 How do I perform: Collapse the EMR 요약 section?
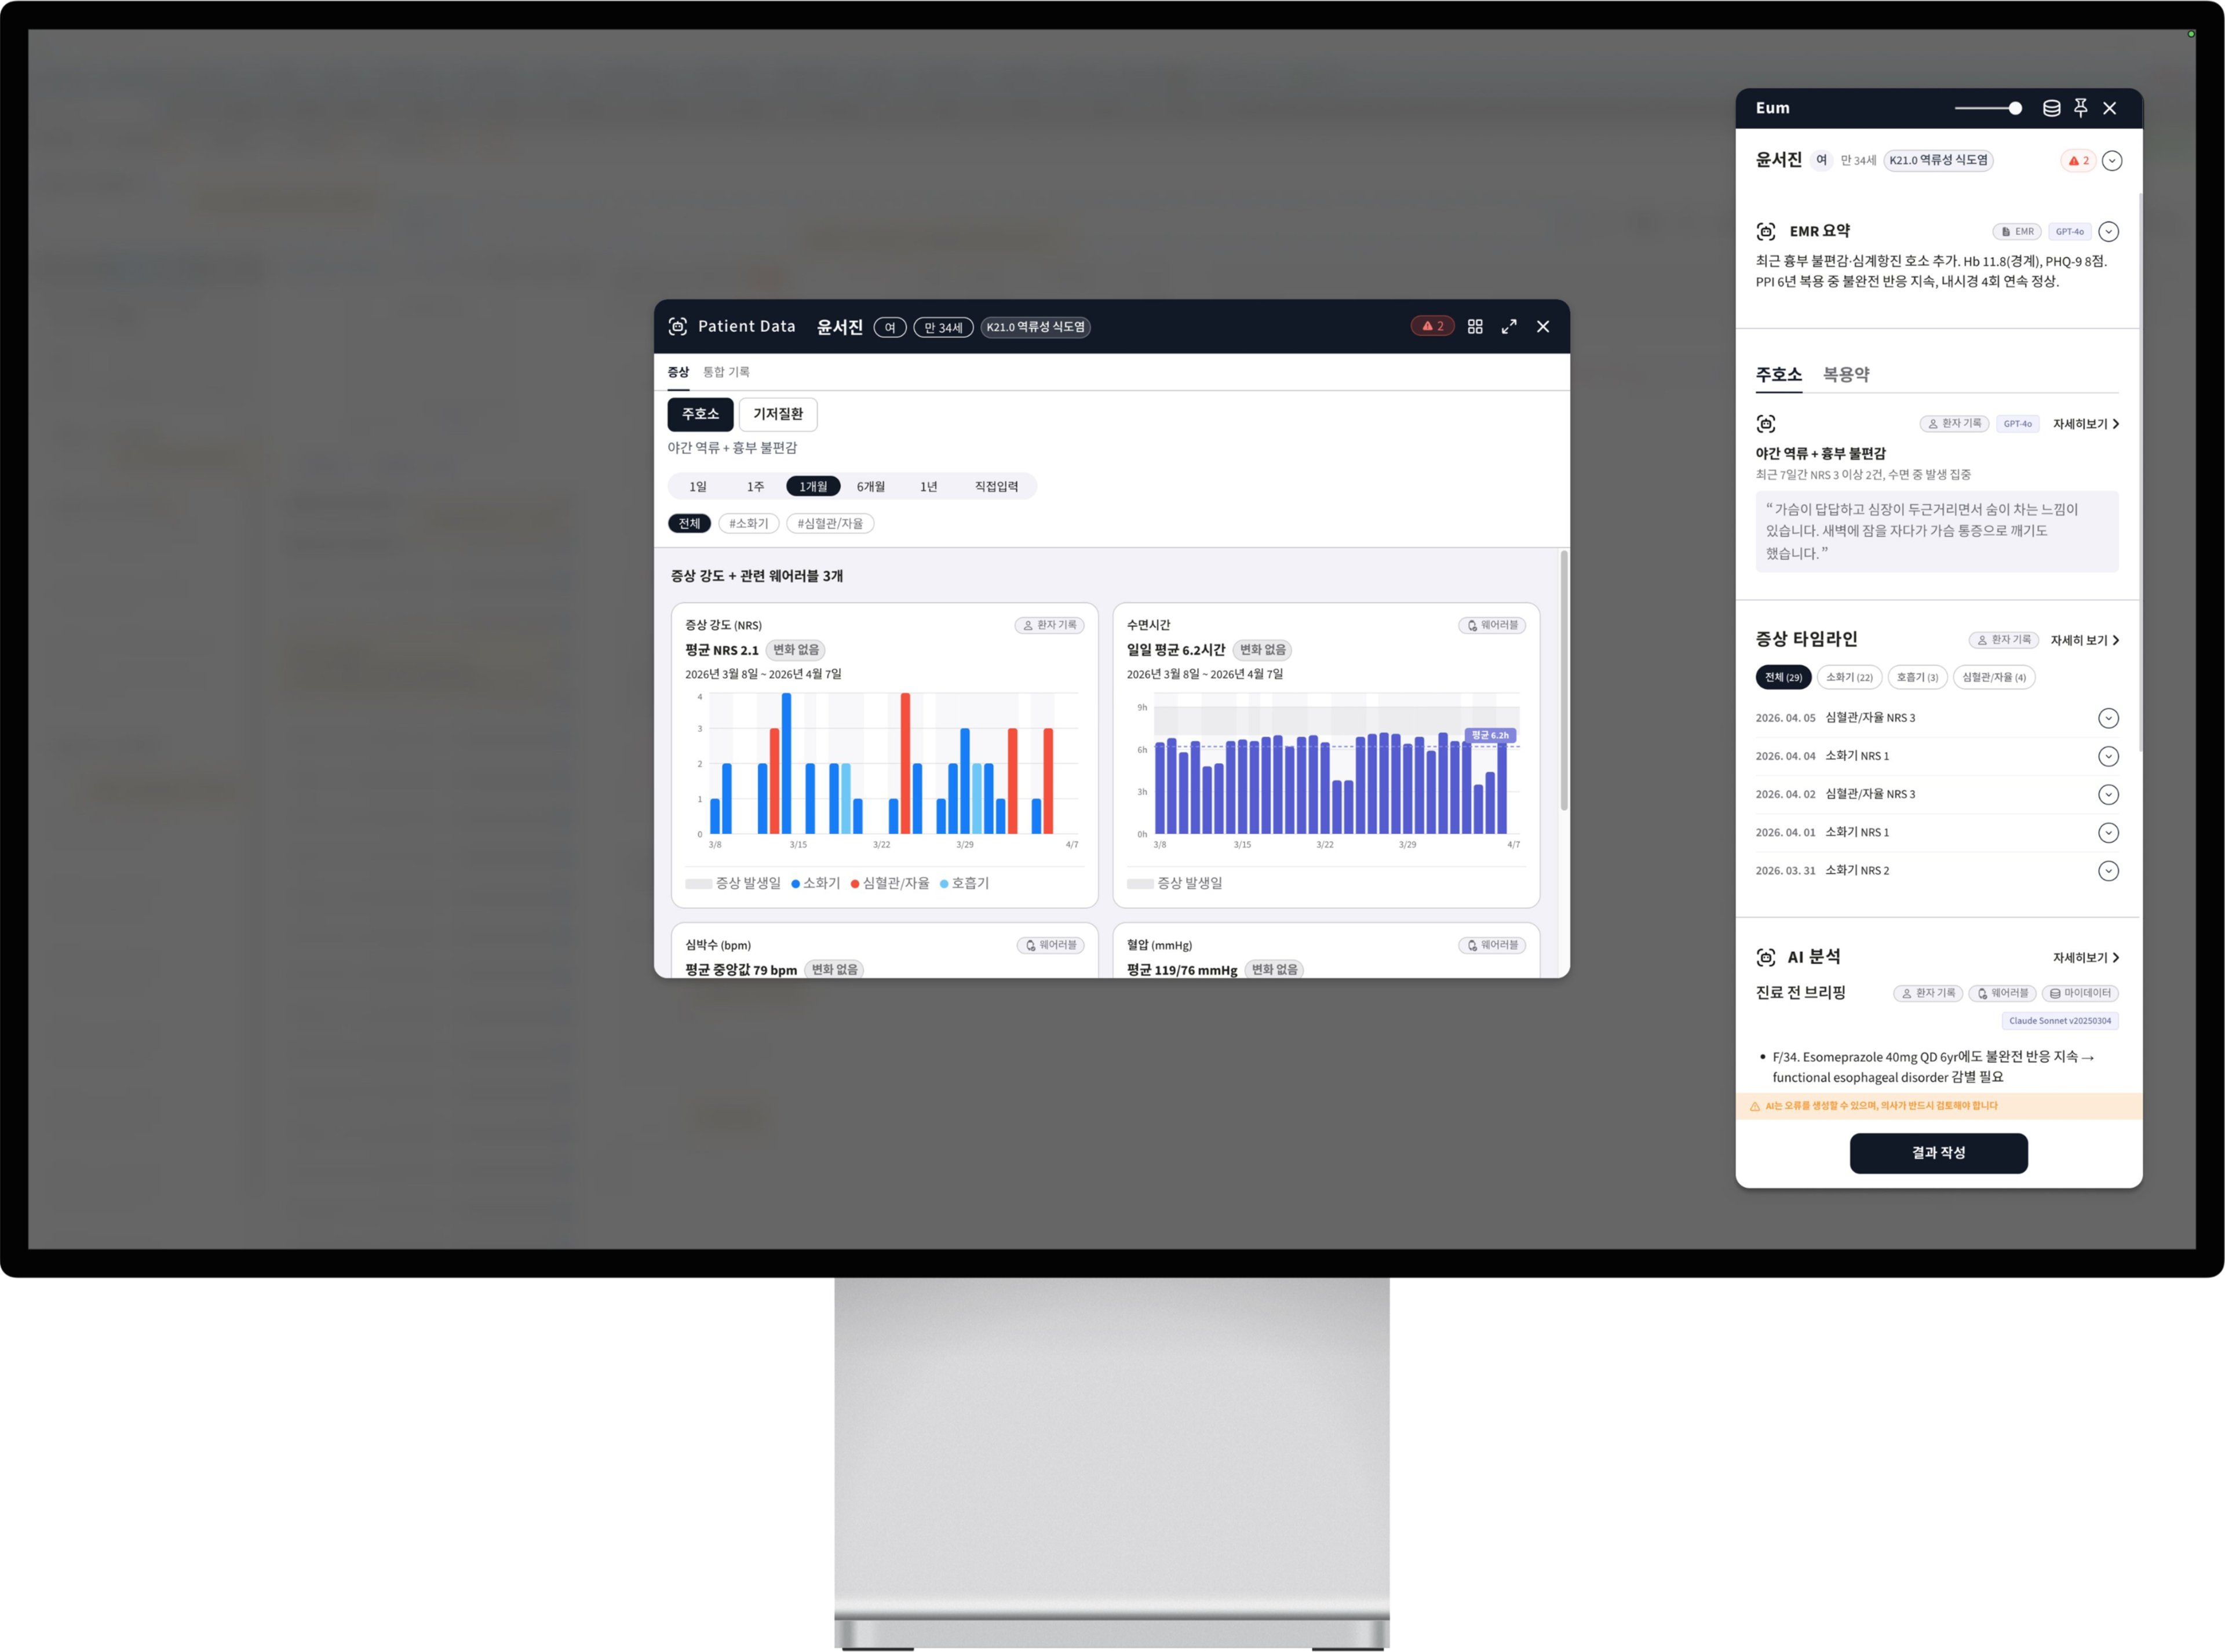pyautogui.click(x=2109, y=232)
